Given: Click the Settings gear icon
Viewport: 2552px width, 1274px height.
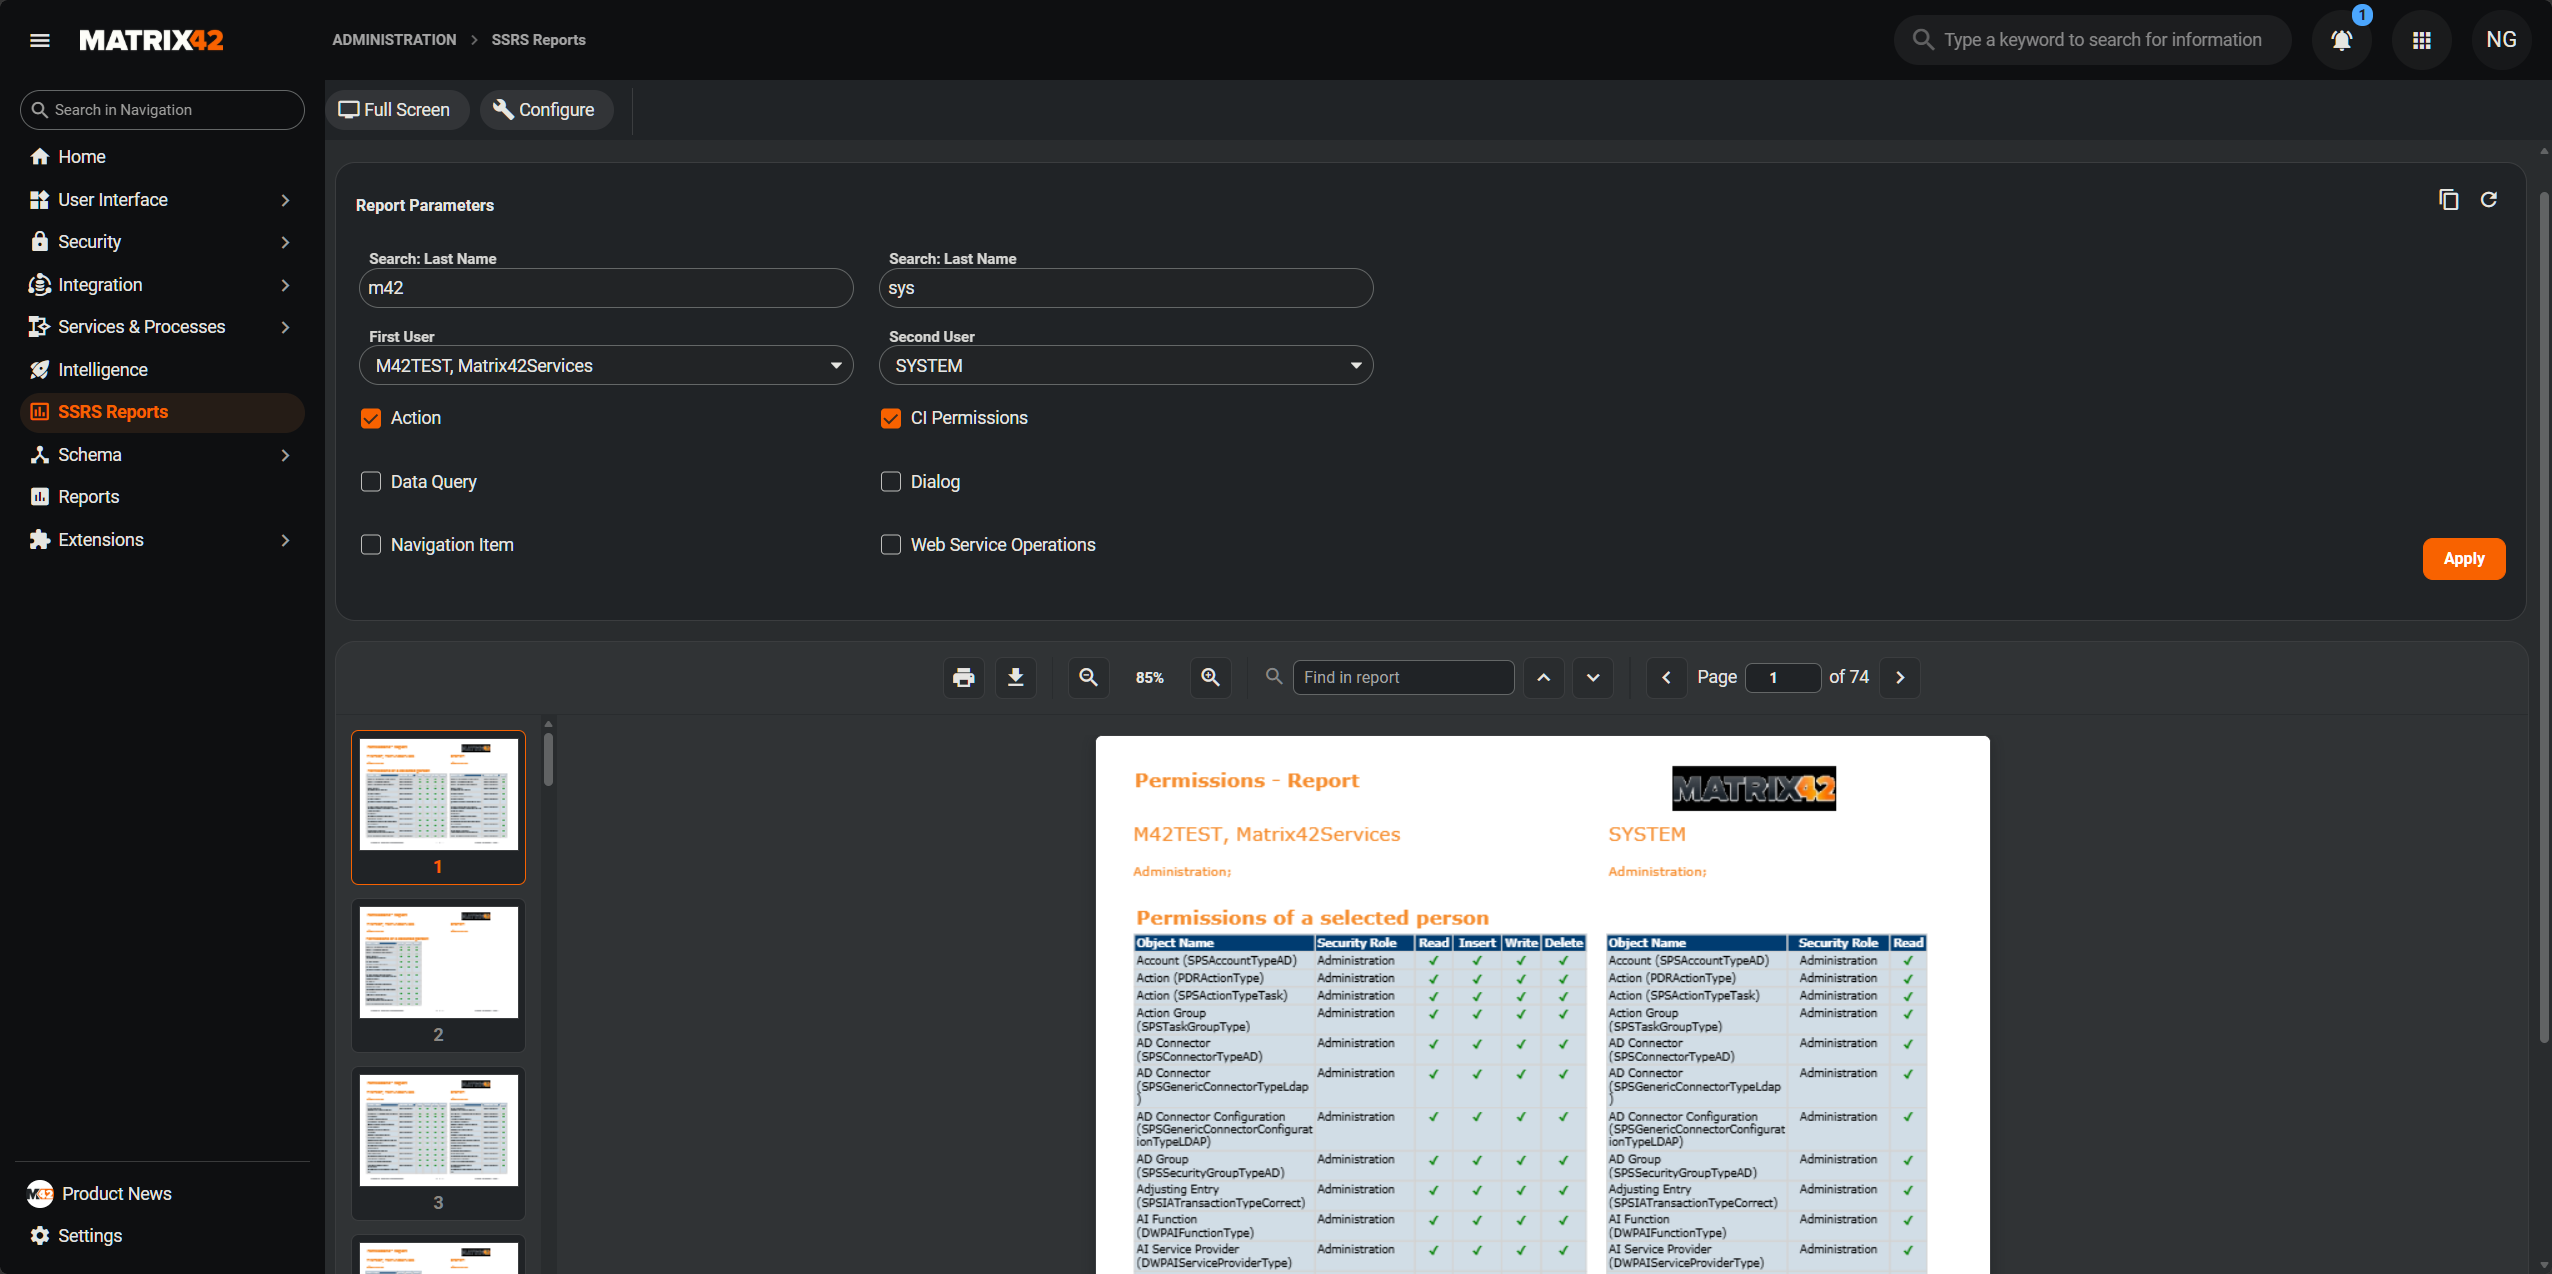Looking at the screenshot, I should click(40, 1236).
